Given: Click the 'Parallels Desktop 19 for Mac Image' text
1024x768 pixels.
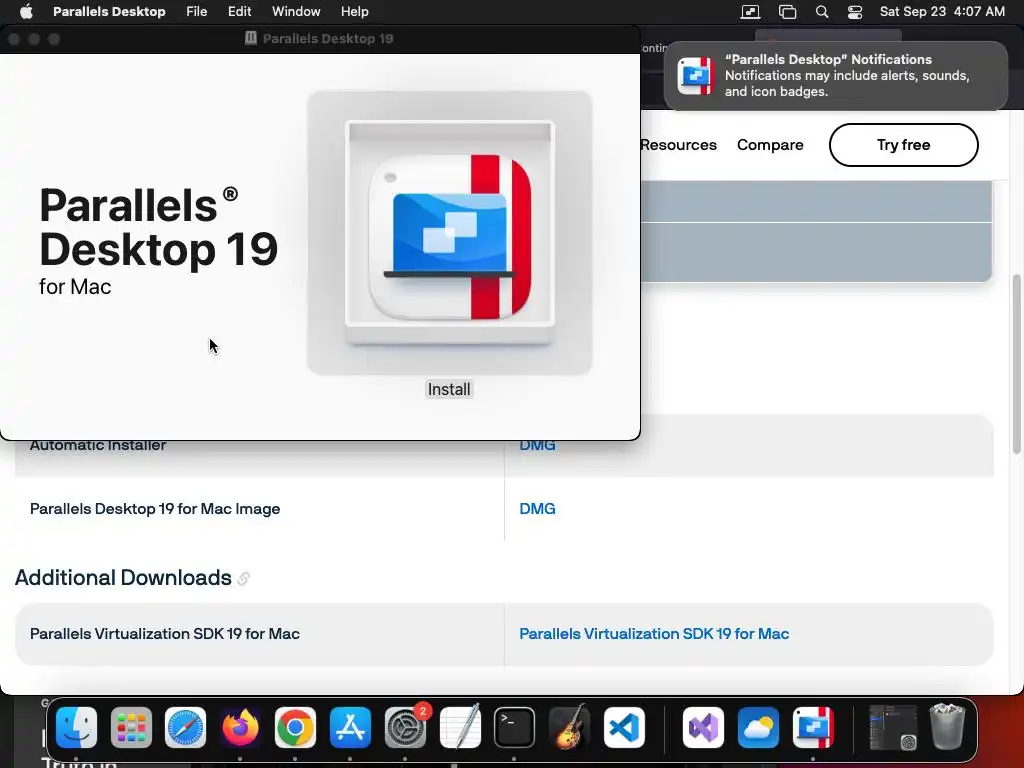Looking at the screenshot, I should (155, 509).
